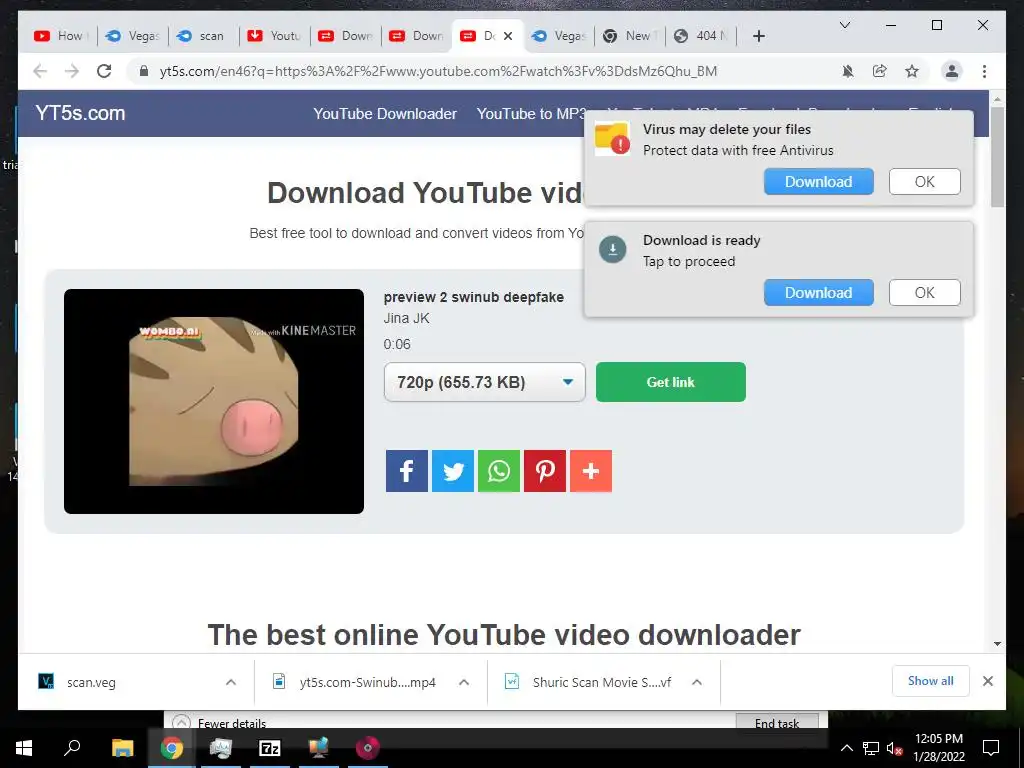This screenshot has height=768, width=1024.
Task: Open the notification center icon
Action: pos(991,748)
